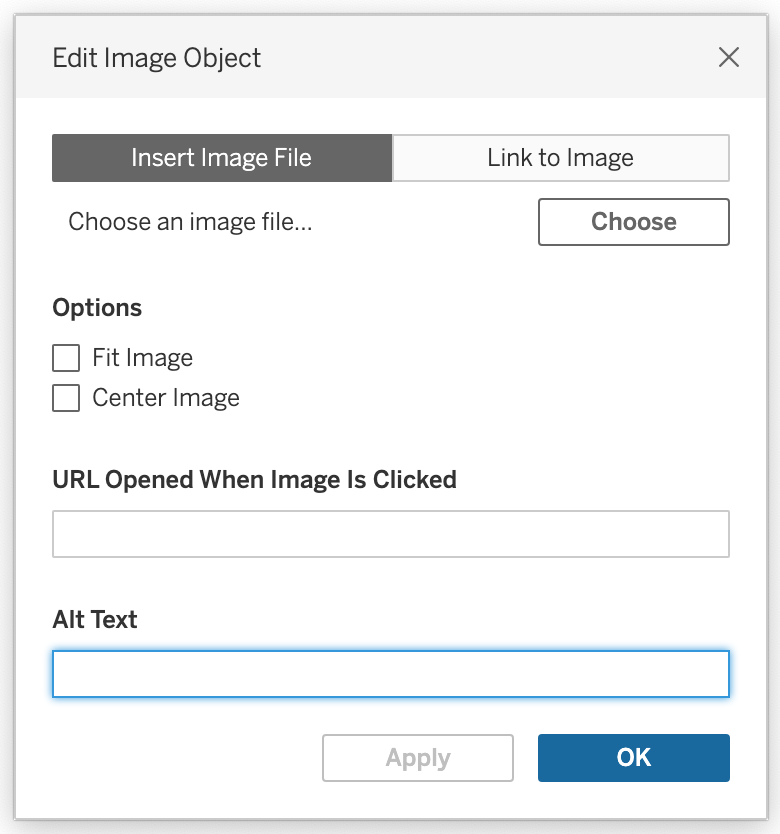Viewport: 780px width, 834px height.
Task: Click the 'Edit Image Object' dialog title
Action: 156,58
